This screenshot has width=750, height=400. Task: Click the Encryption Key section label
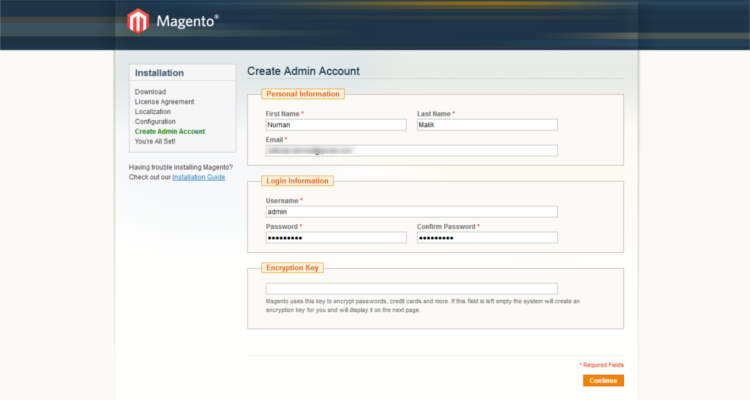(292, 268)
